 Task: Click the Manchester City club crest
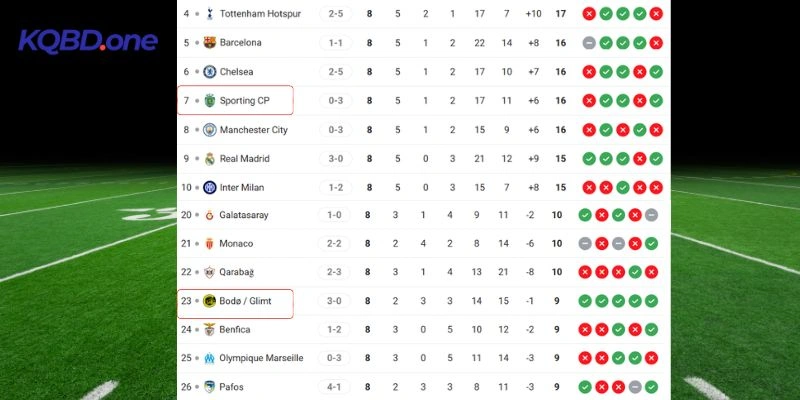coord(210,129)
